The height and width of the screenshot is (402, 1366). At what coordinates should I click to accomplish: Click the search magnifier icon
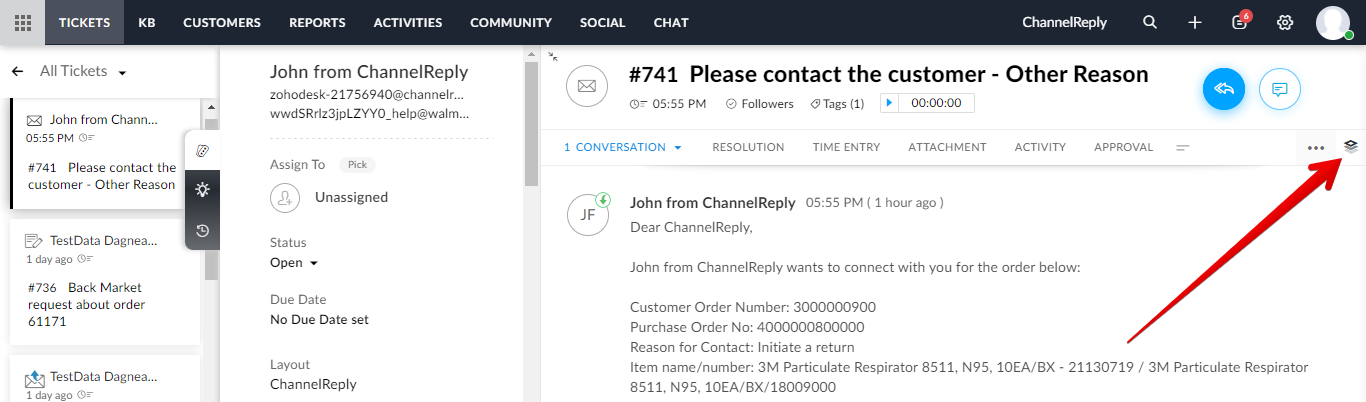click(x=1151, y=22)
